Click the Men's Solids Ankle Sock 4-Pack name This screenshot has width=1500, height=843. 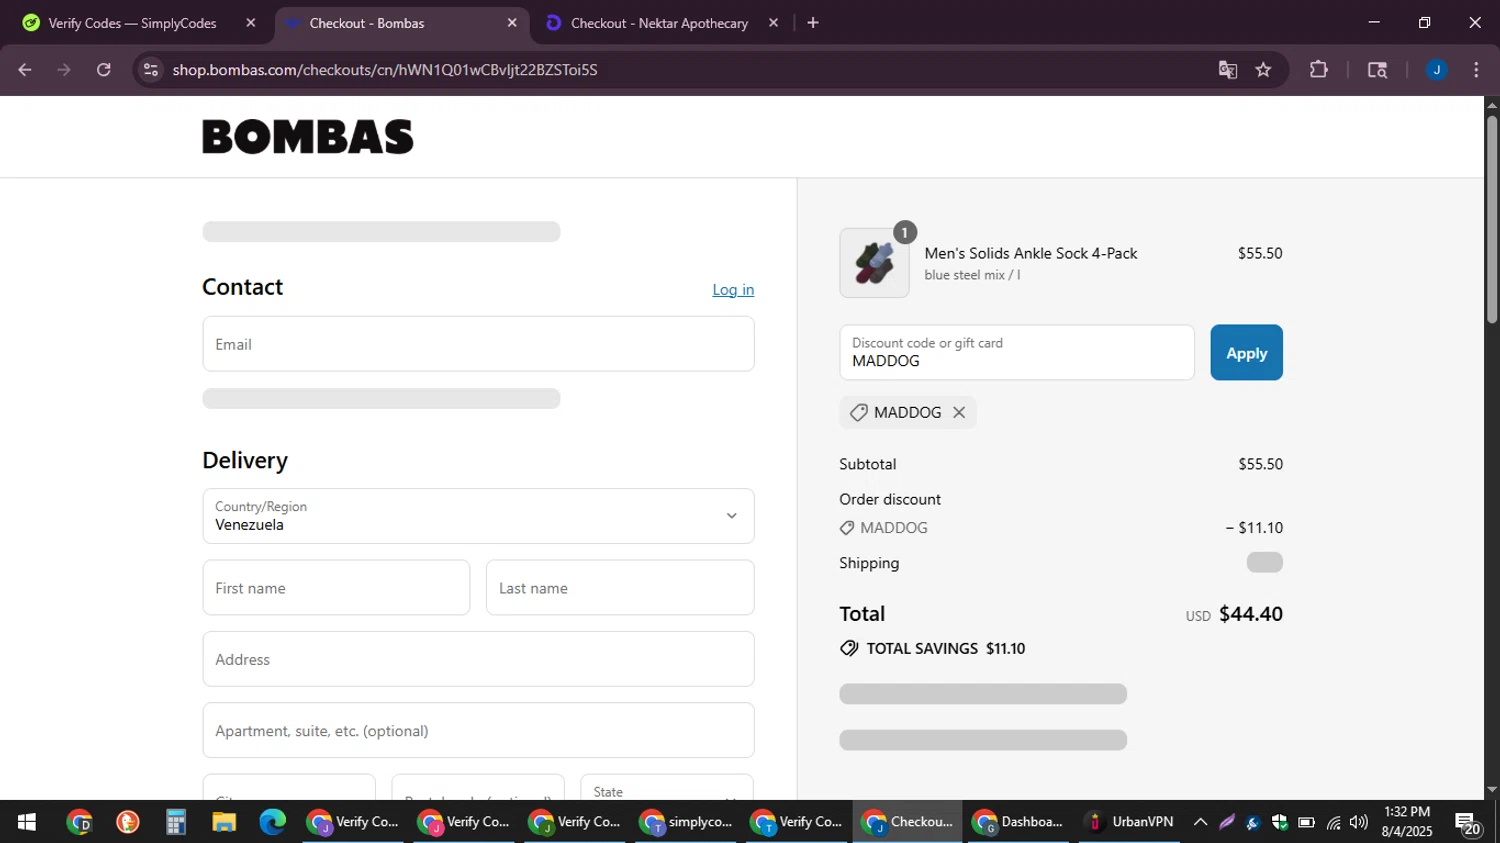[1031, 254]
